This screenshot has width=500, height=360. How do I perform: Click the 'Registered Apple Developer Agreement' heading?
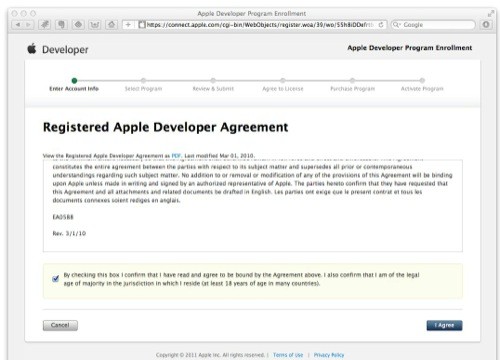click(x=166, y=127)
